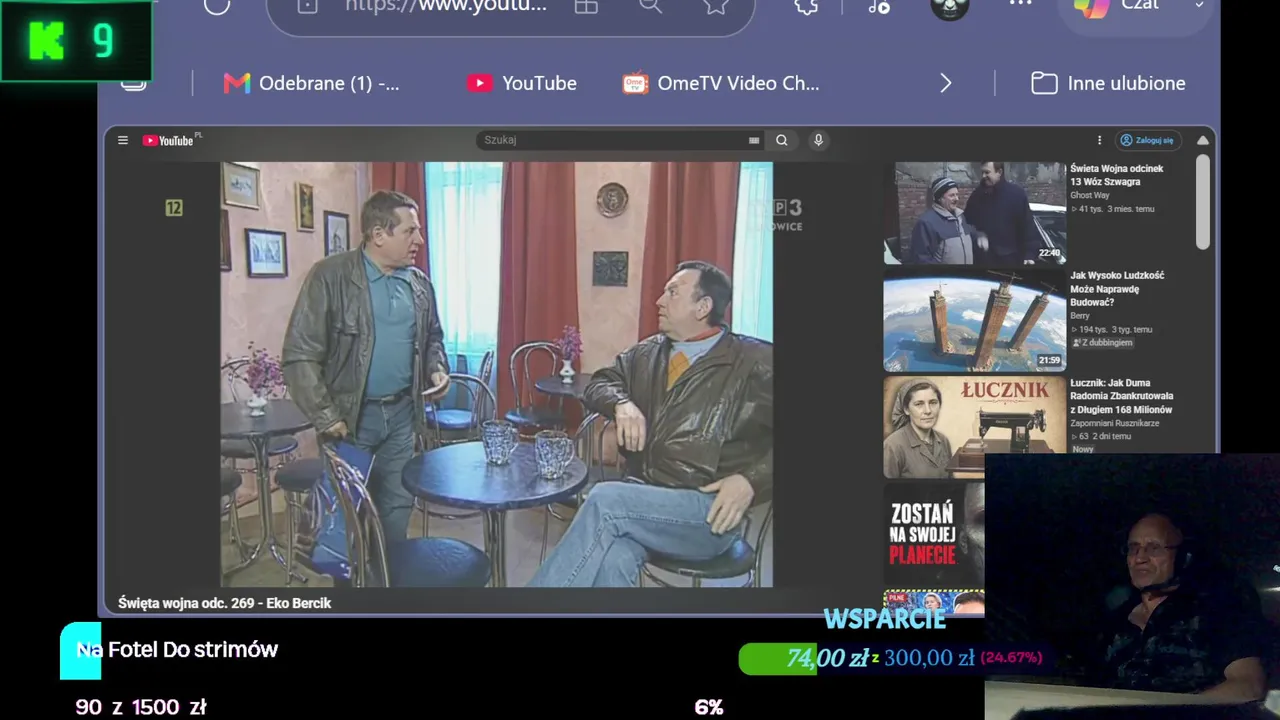Viewport: 1280px width, 720px height.
Task: Open the Inne ulubione favorites folder
Action: click(1108, 83)
